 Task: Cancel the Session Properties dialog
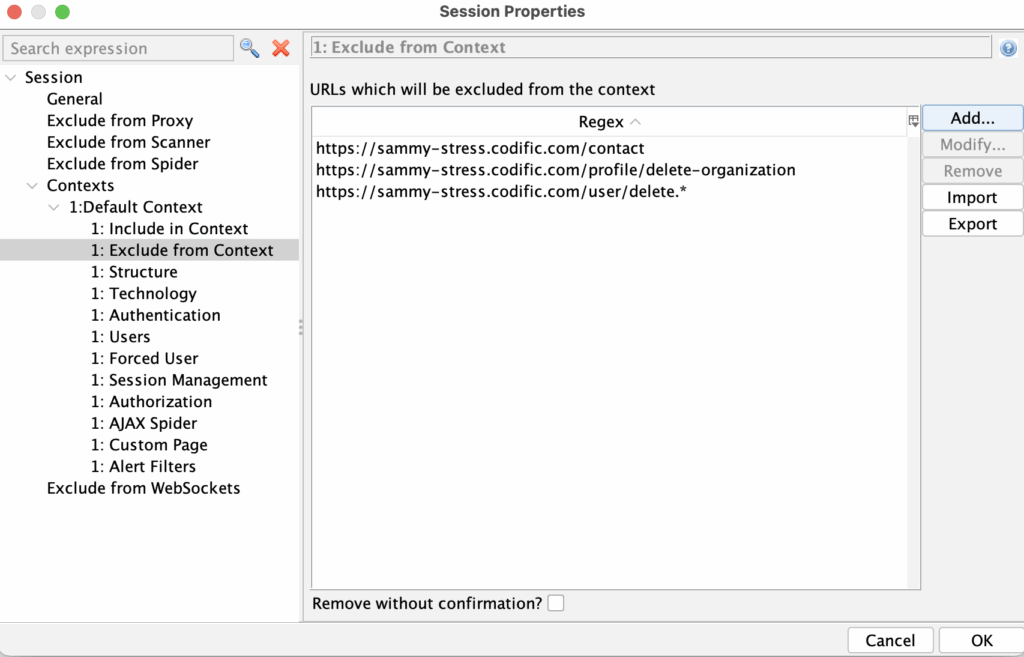889,640
